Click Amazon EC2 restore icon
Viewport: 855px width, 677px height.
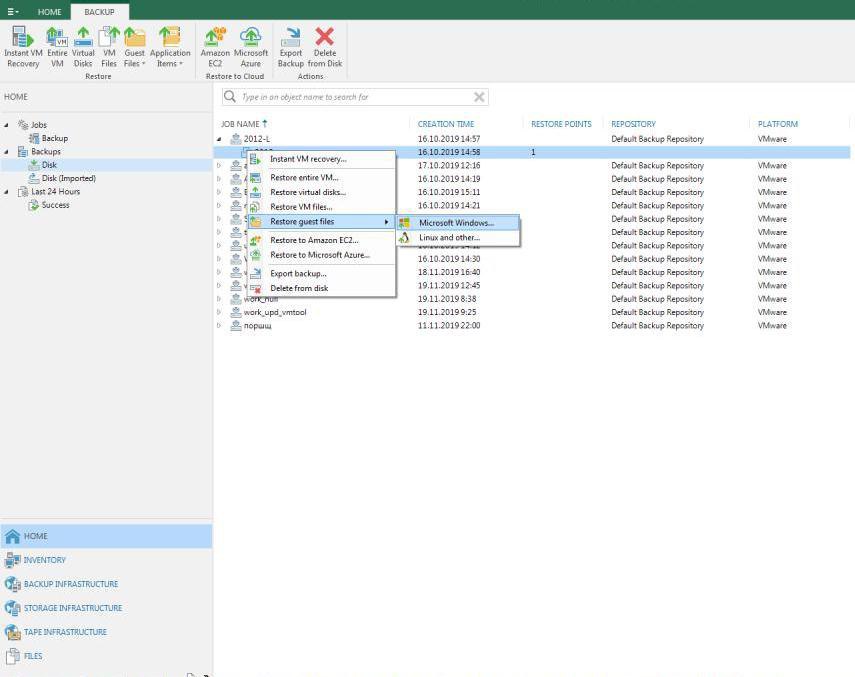215,47
